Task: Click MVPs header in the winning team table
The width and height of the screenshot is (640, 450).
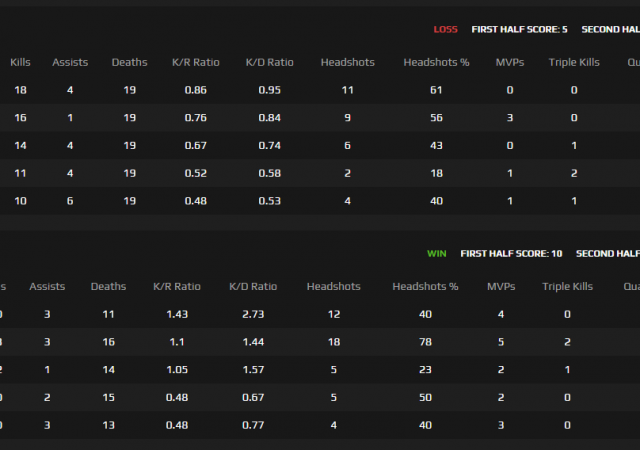Action: pos(501,286)
